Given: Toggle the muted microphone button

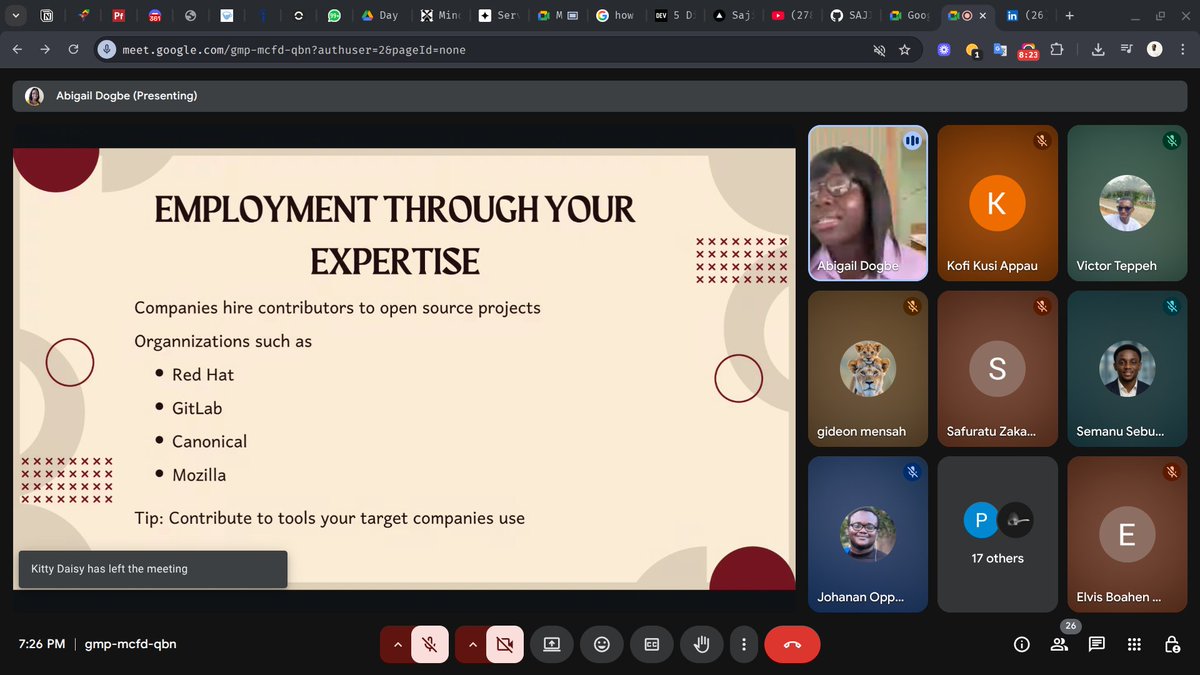Looking at the screenshot, I should coord(429,645).
